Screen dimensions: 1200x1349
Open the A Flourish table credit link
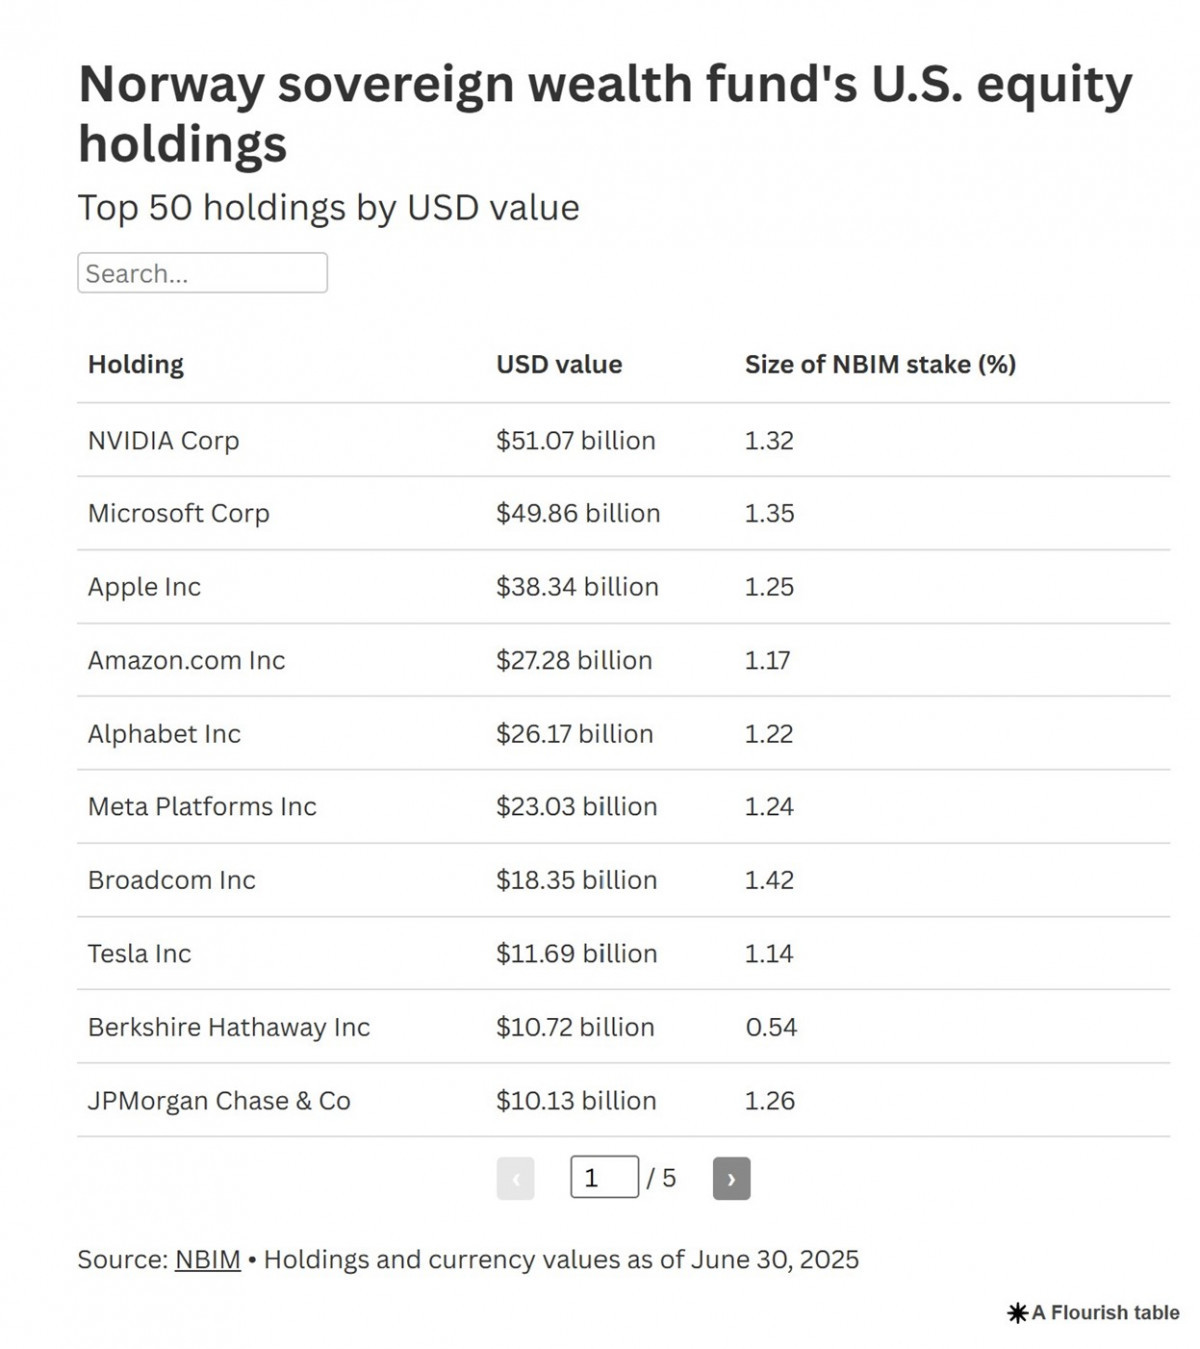click(x=1105, y=1313)
